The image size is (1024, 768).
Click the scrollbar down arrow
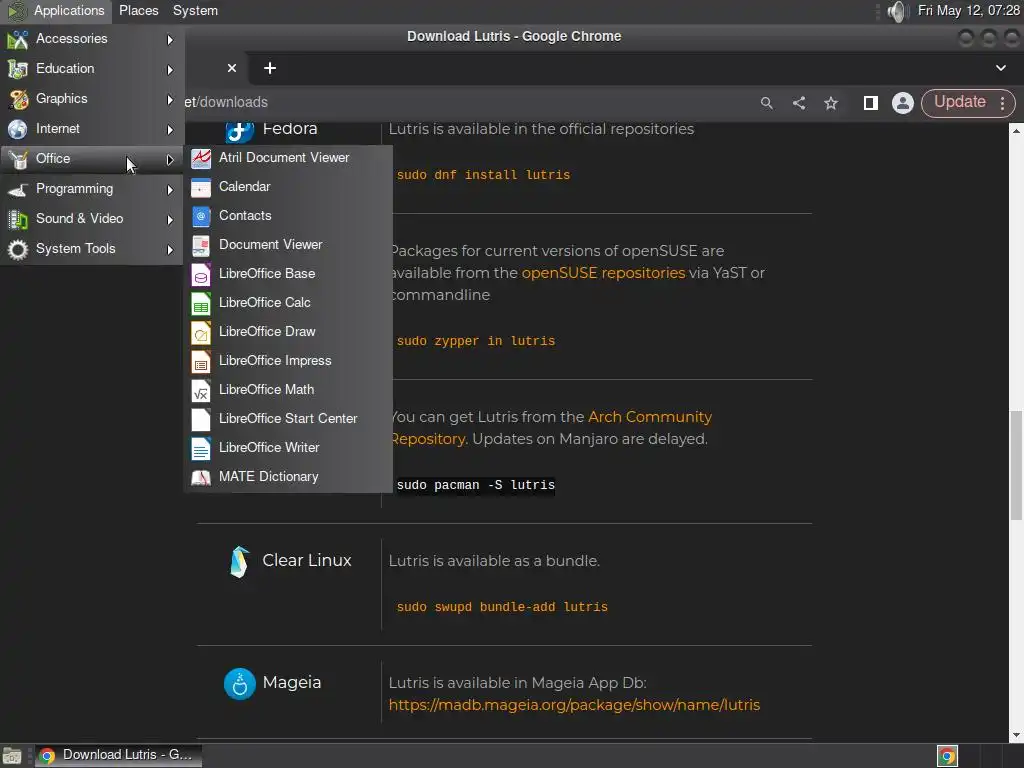click(1016, 736)
